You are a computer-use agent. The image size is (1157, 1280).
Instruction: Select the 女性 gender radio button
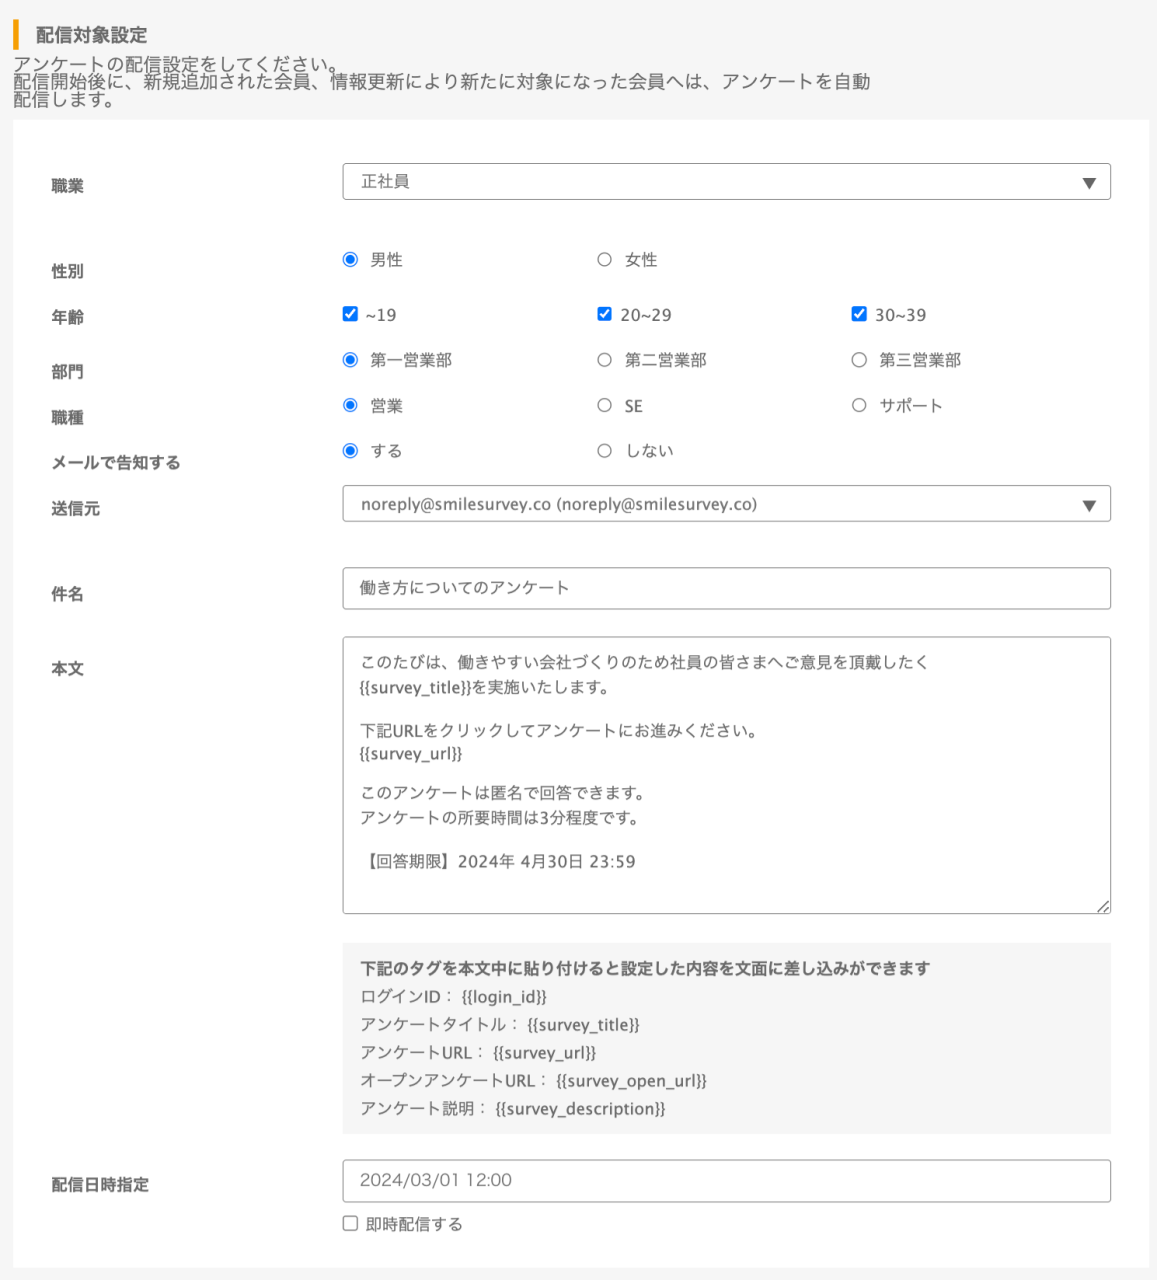(604, 260)
